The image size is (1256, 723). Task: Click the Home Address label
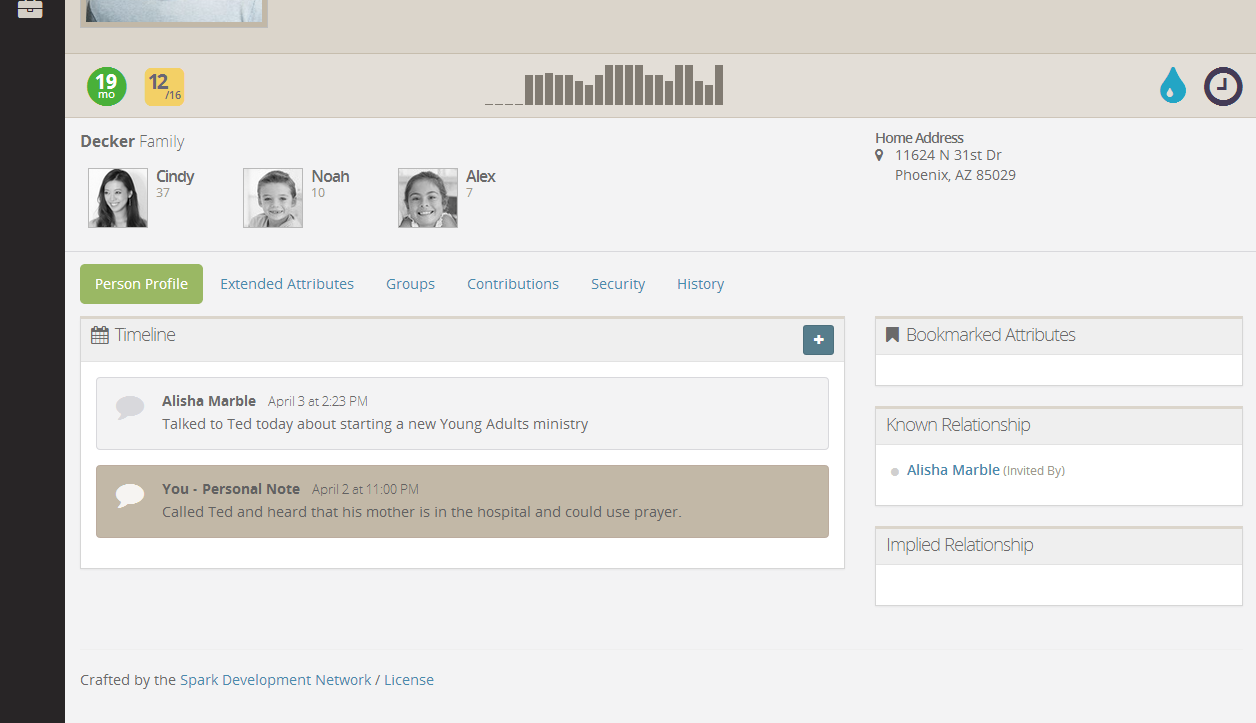pos(919,138)
